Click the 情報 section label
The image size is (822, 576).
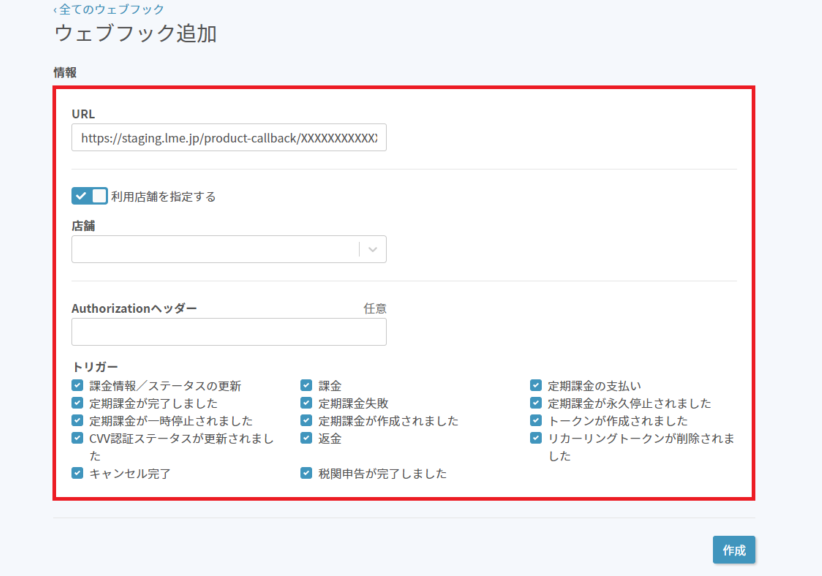pos(65,72)
